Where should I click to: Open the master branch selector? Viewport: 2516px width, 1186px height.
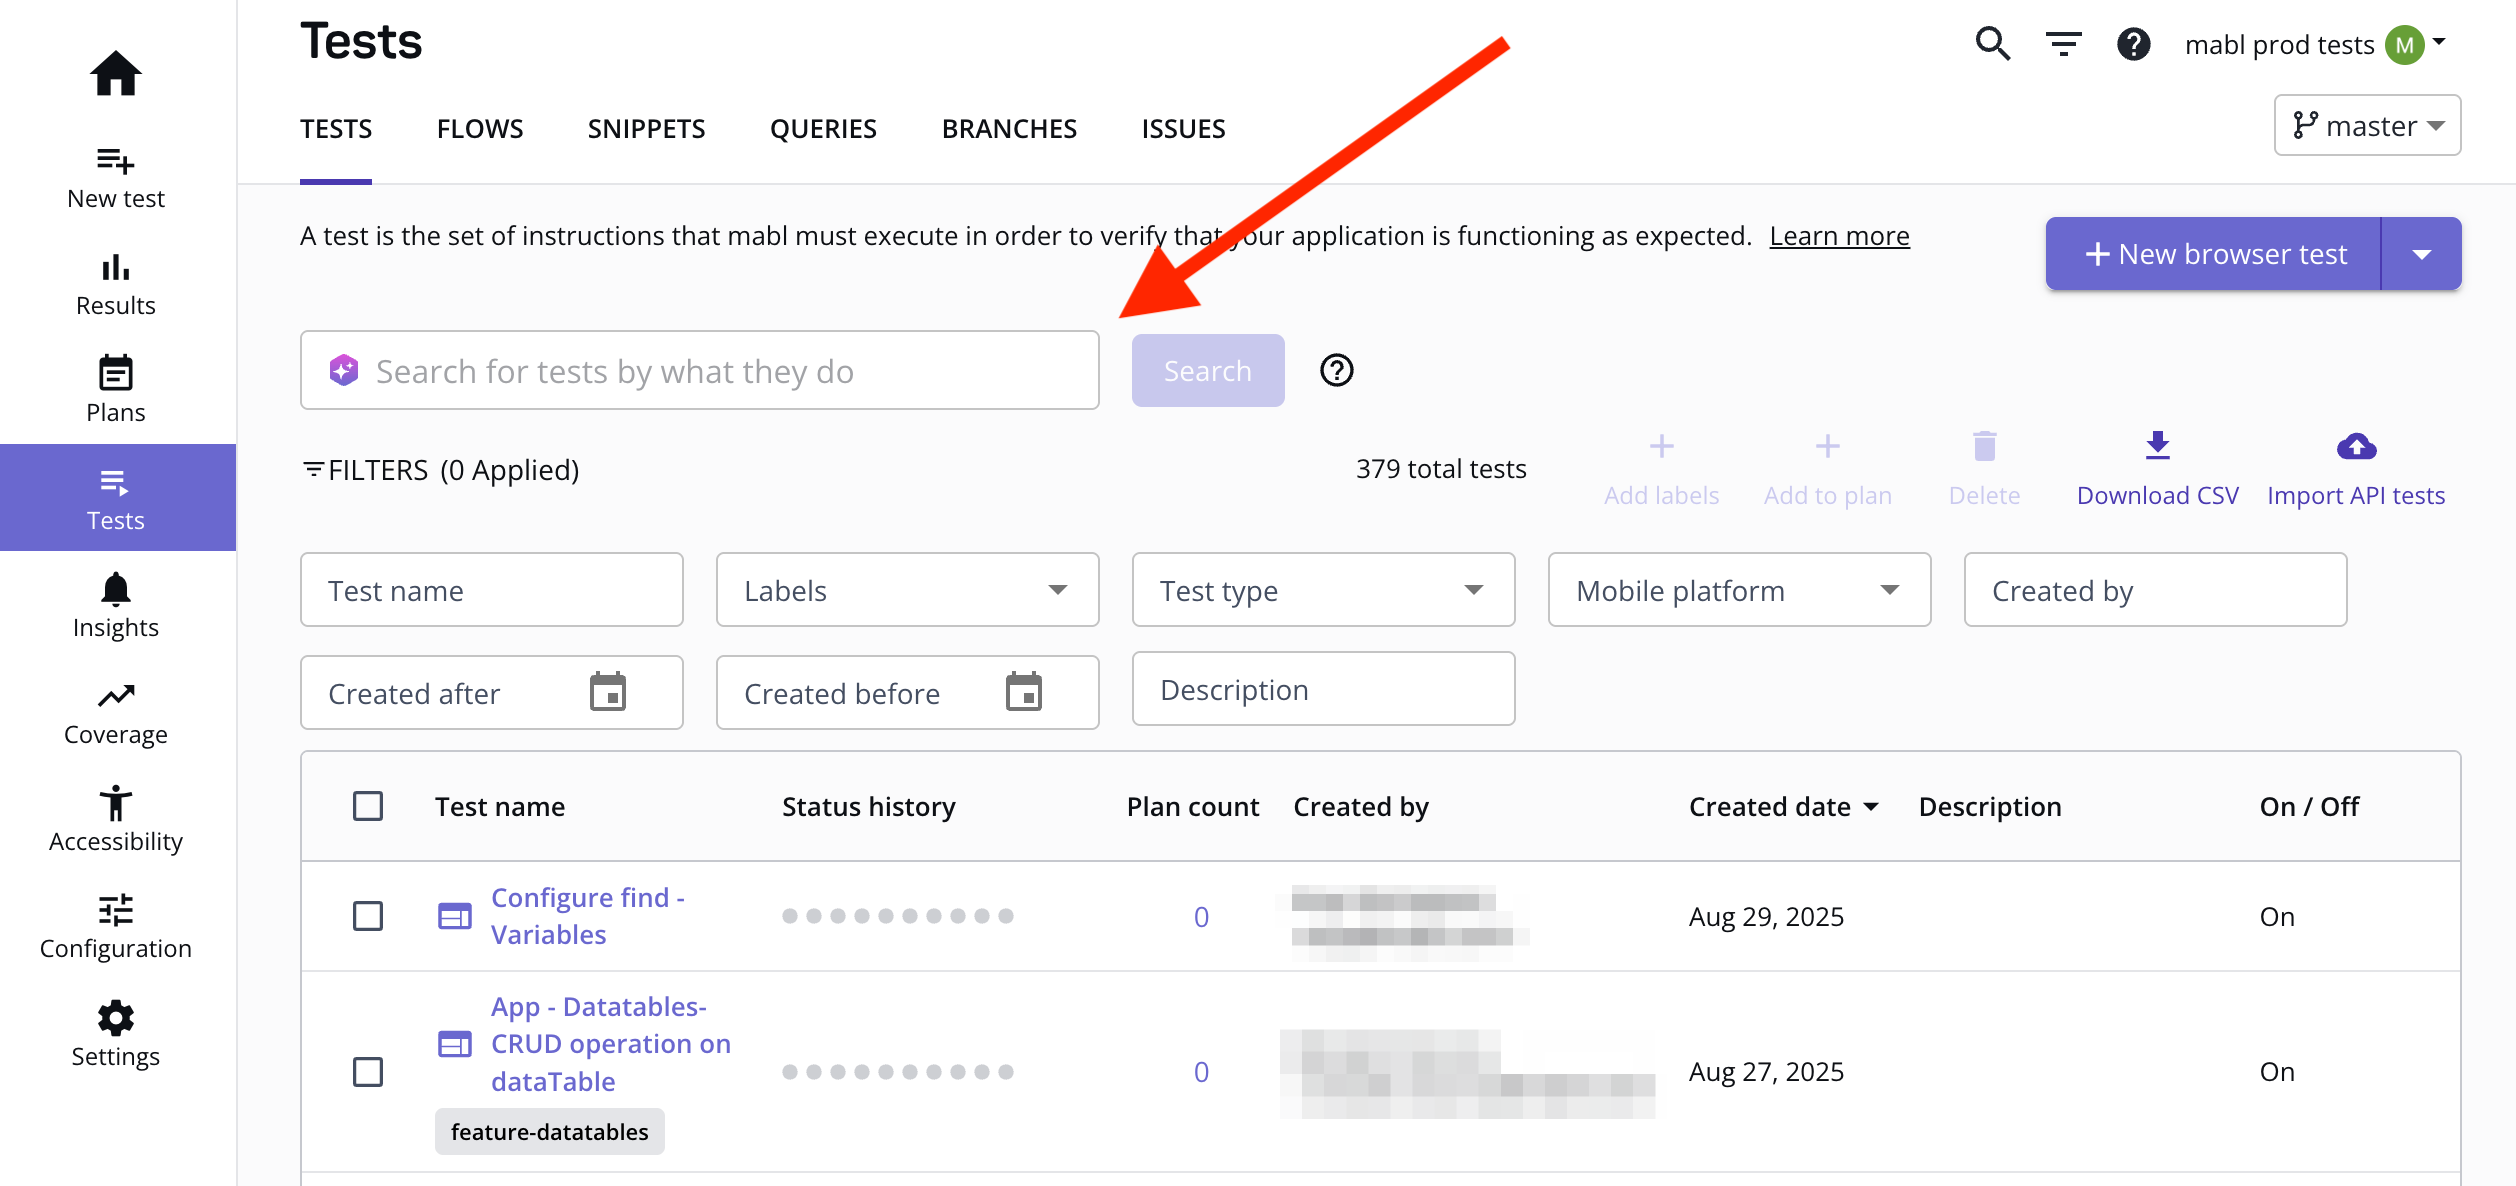(2366, 126)
